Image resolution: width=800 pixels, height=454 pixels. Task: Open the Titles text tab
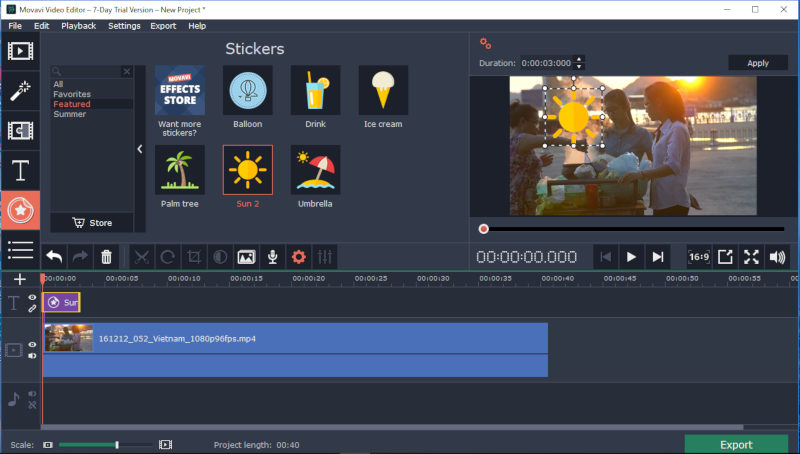pyautogui.click(x=20, y=170)
